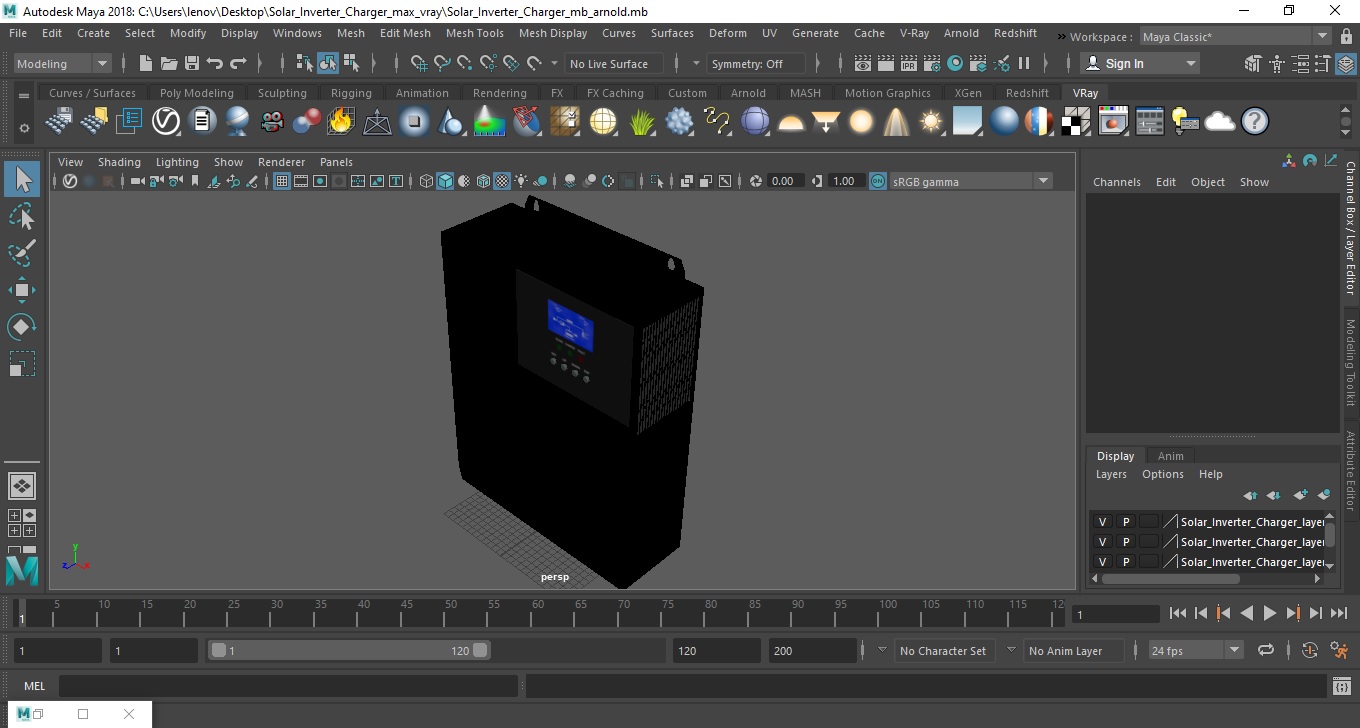Screen dimensions: 1360x728
Task: Click the V-Ray logo shelf icon
Action: tap(166, 122)
